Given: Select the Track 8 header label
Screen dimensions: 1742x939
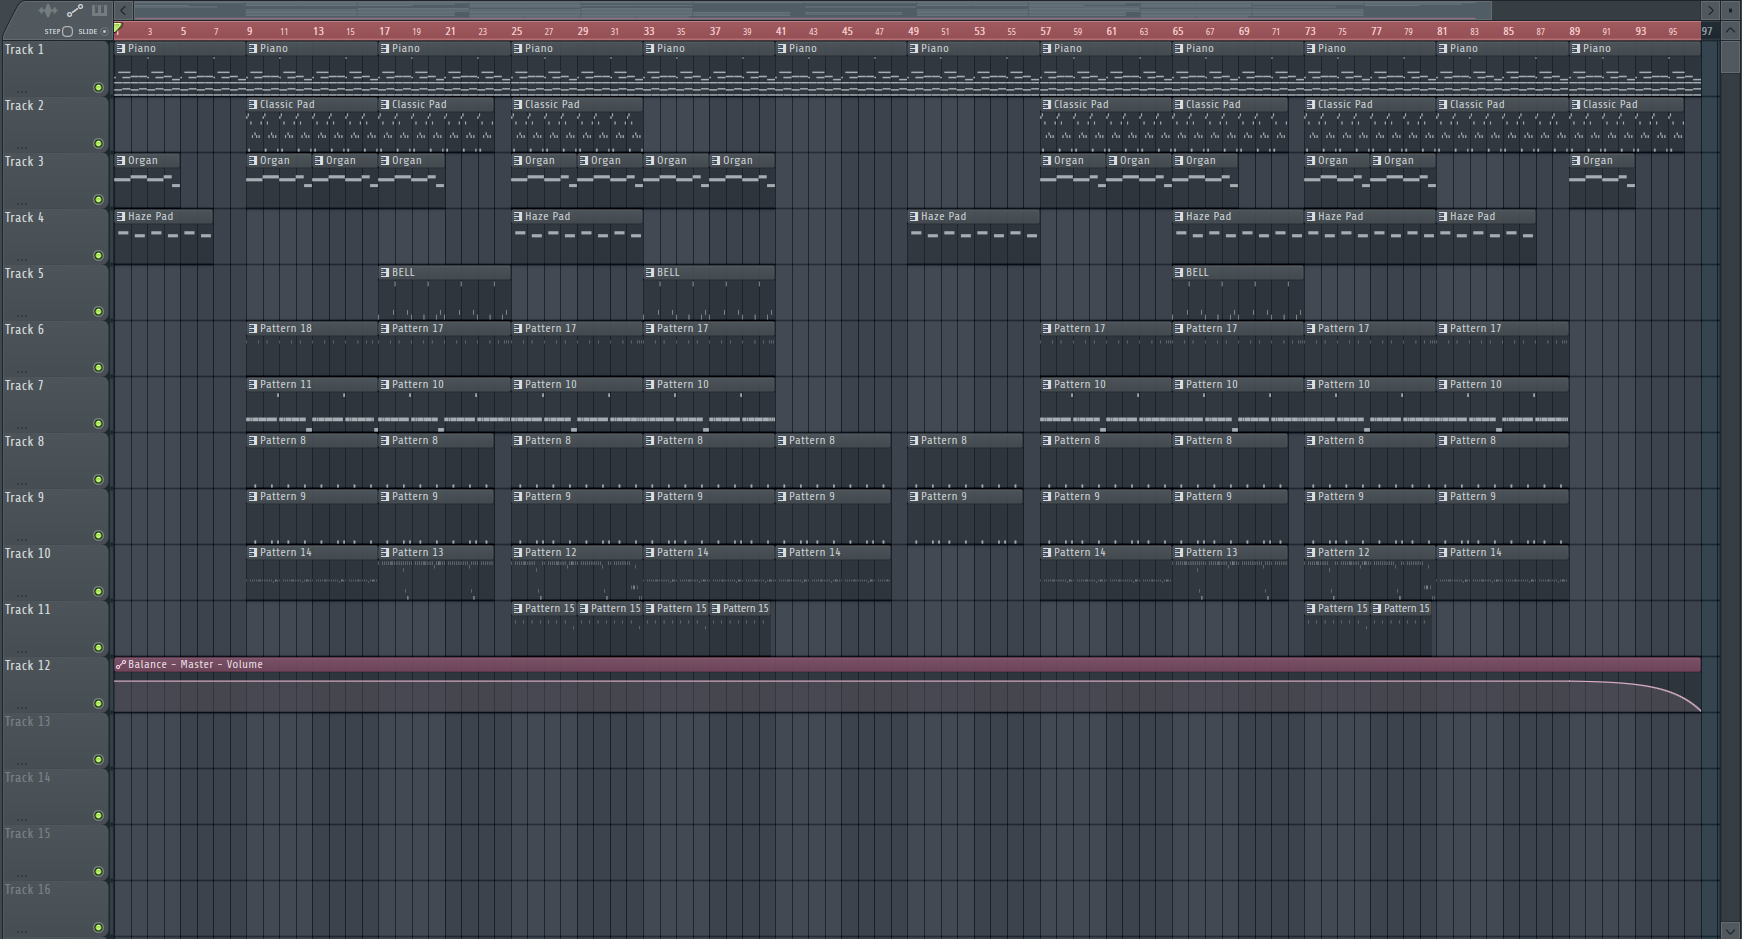Looking at the screenshot, I should tap(24, 441).
